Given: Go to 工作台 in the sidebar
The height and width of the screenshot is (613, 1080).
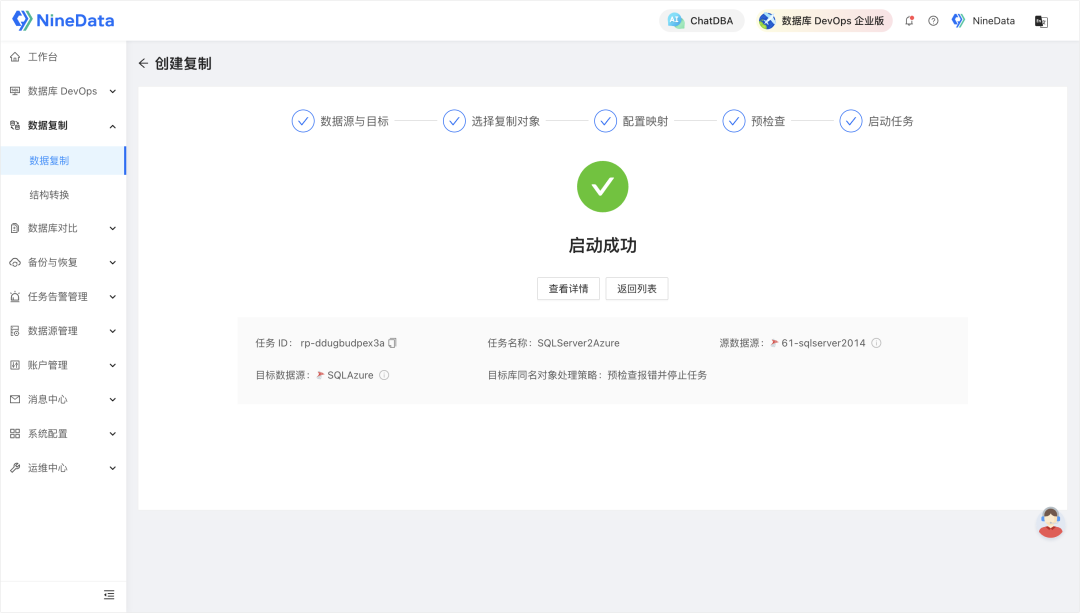Looking at the screenshot, I should point(42,57).
